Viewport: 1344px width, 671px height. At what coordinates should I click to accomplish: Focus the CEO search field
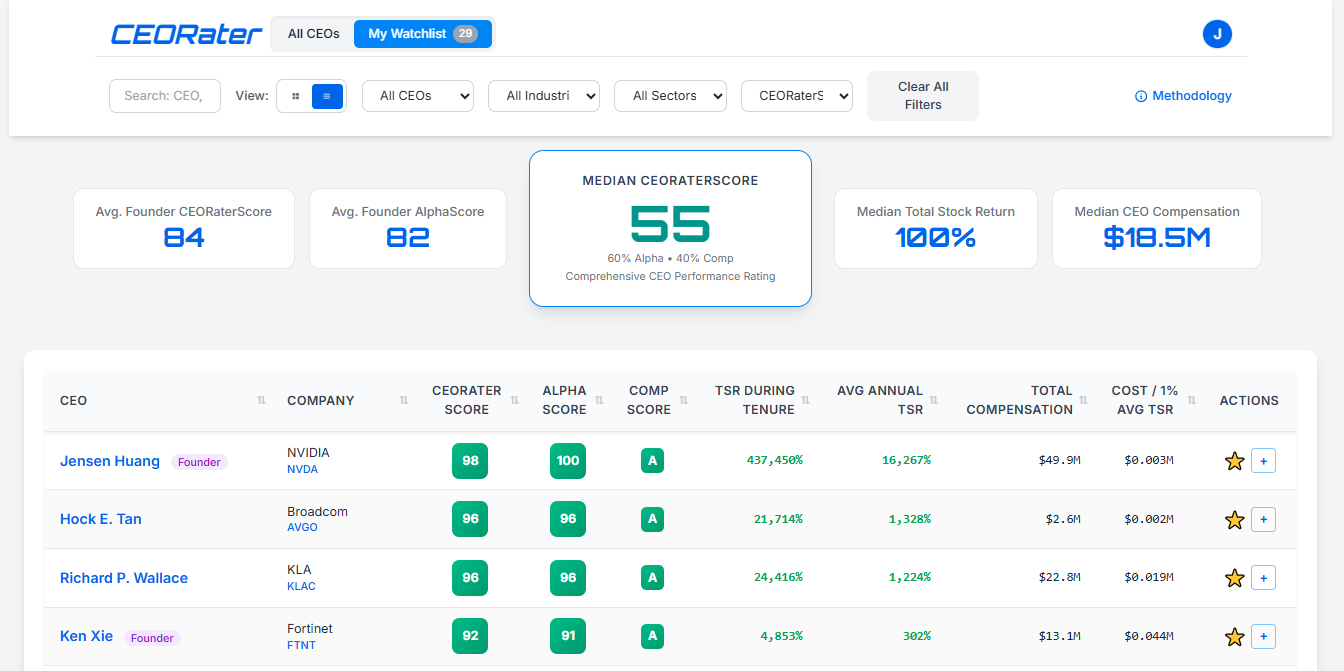pyautogui.click(x=165, y=96)
